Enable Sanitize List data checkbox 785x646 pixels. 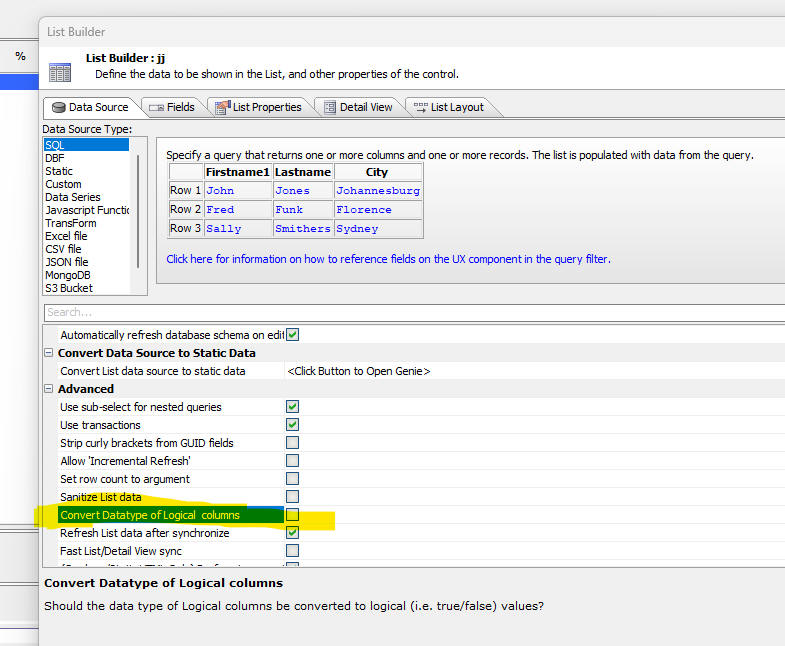click(293, 497)
